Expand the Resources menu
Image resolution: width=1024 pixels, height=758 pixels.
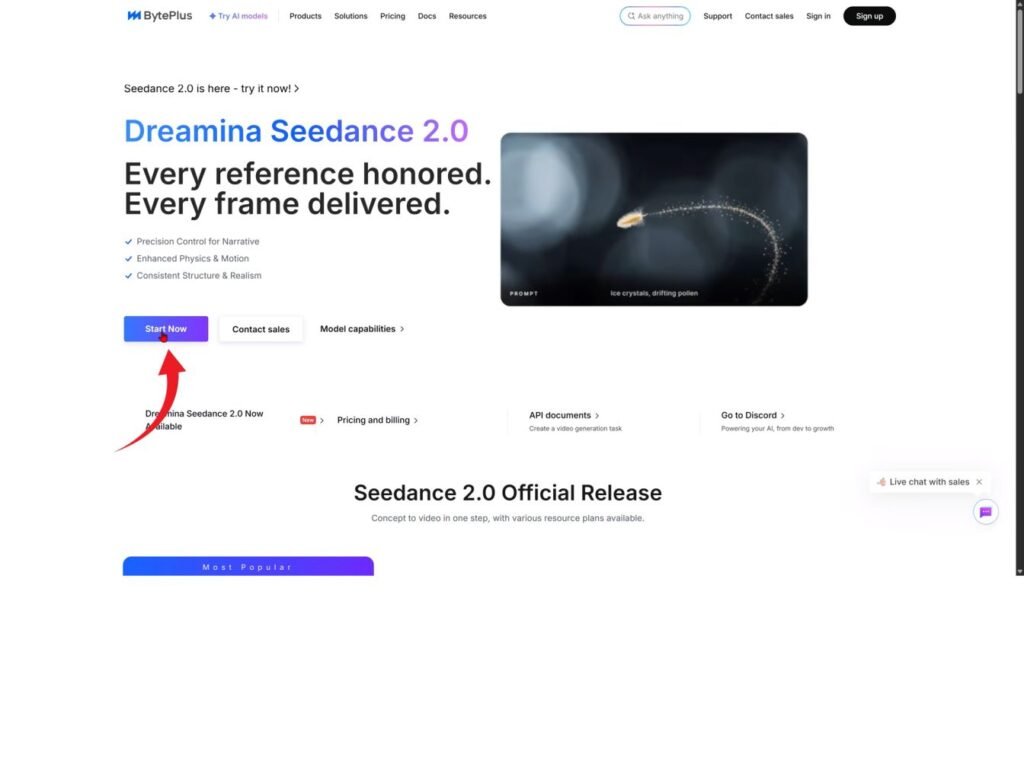click(467, 16)
